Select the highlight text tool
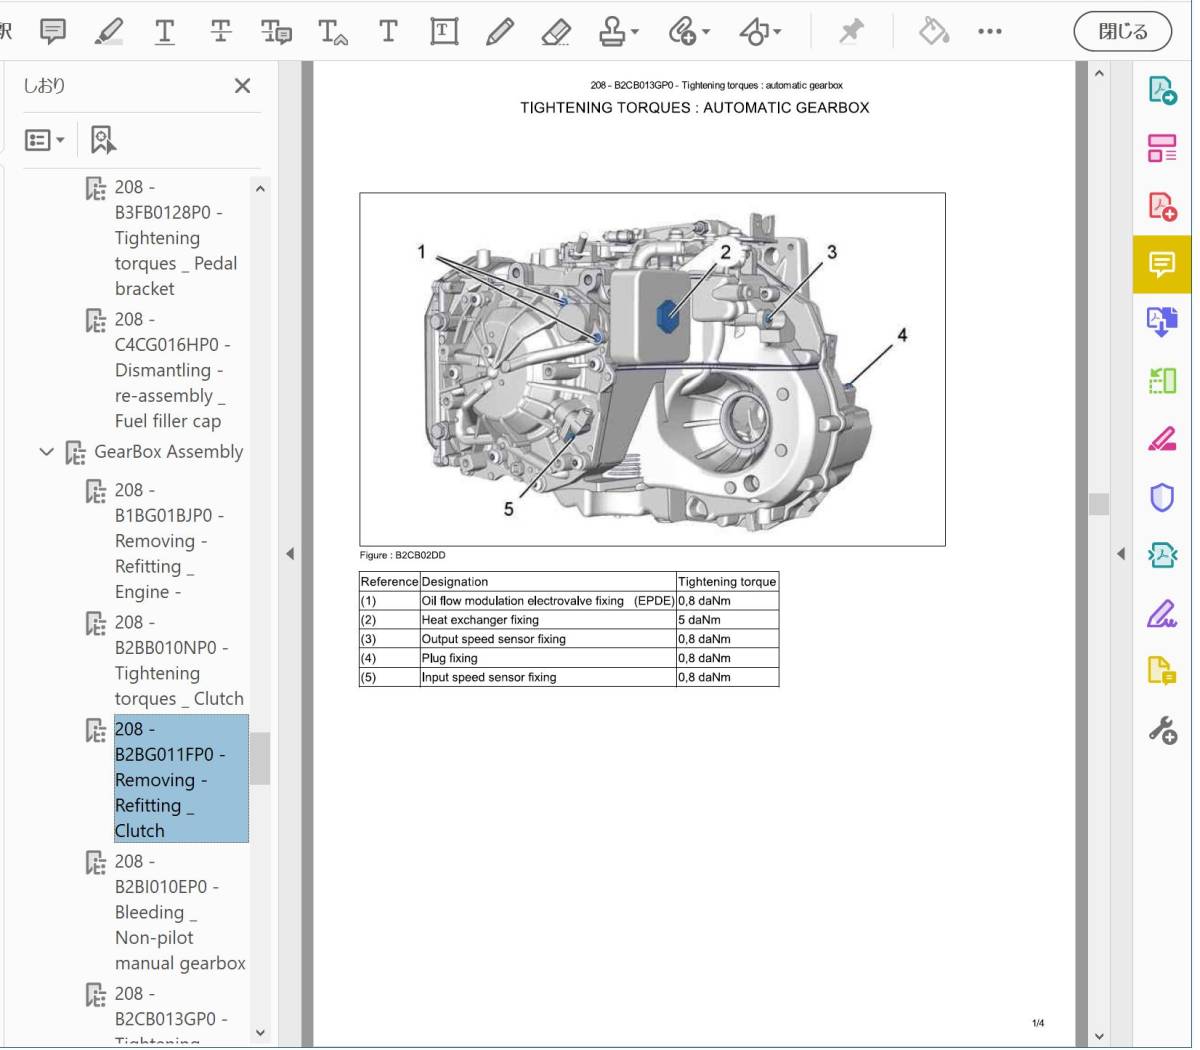This screenshot has height=1050, width=1200. (108, 31)
